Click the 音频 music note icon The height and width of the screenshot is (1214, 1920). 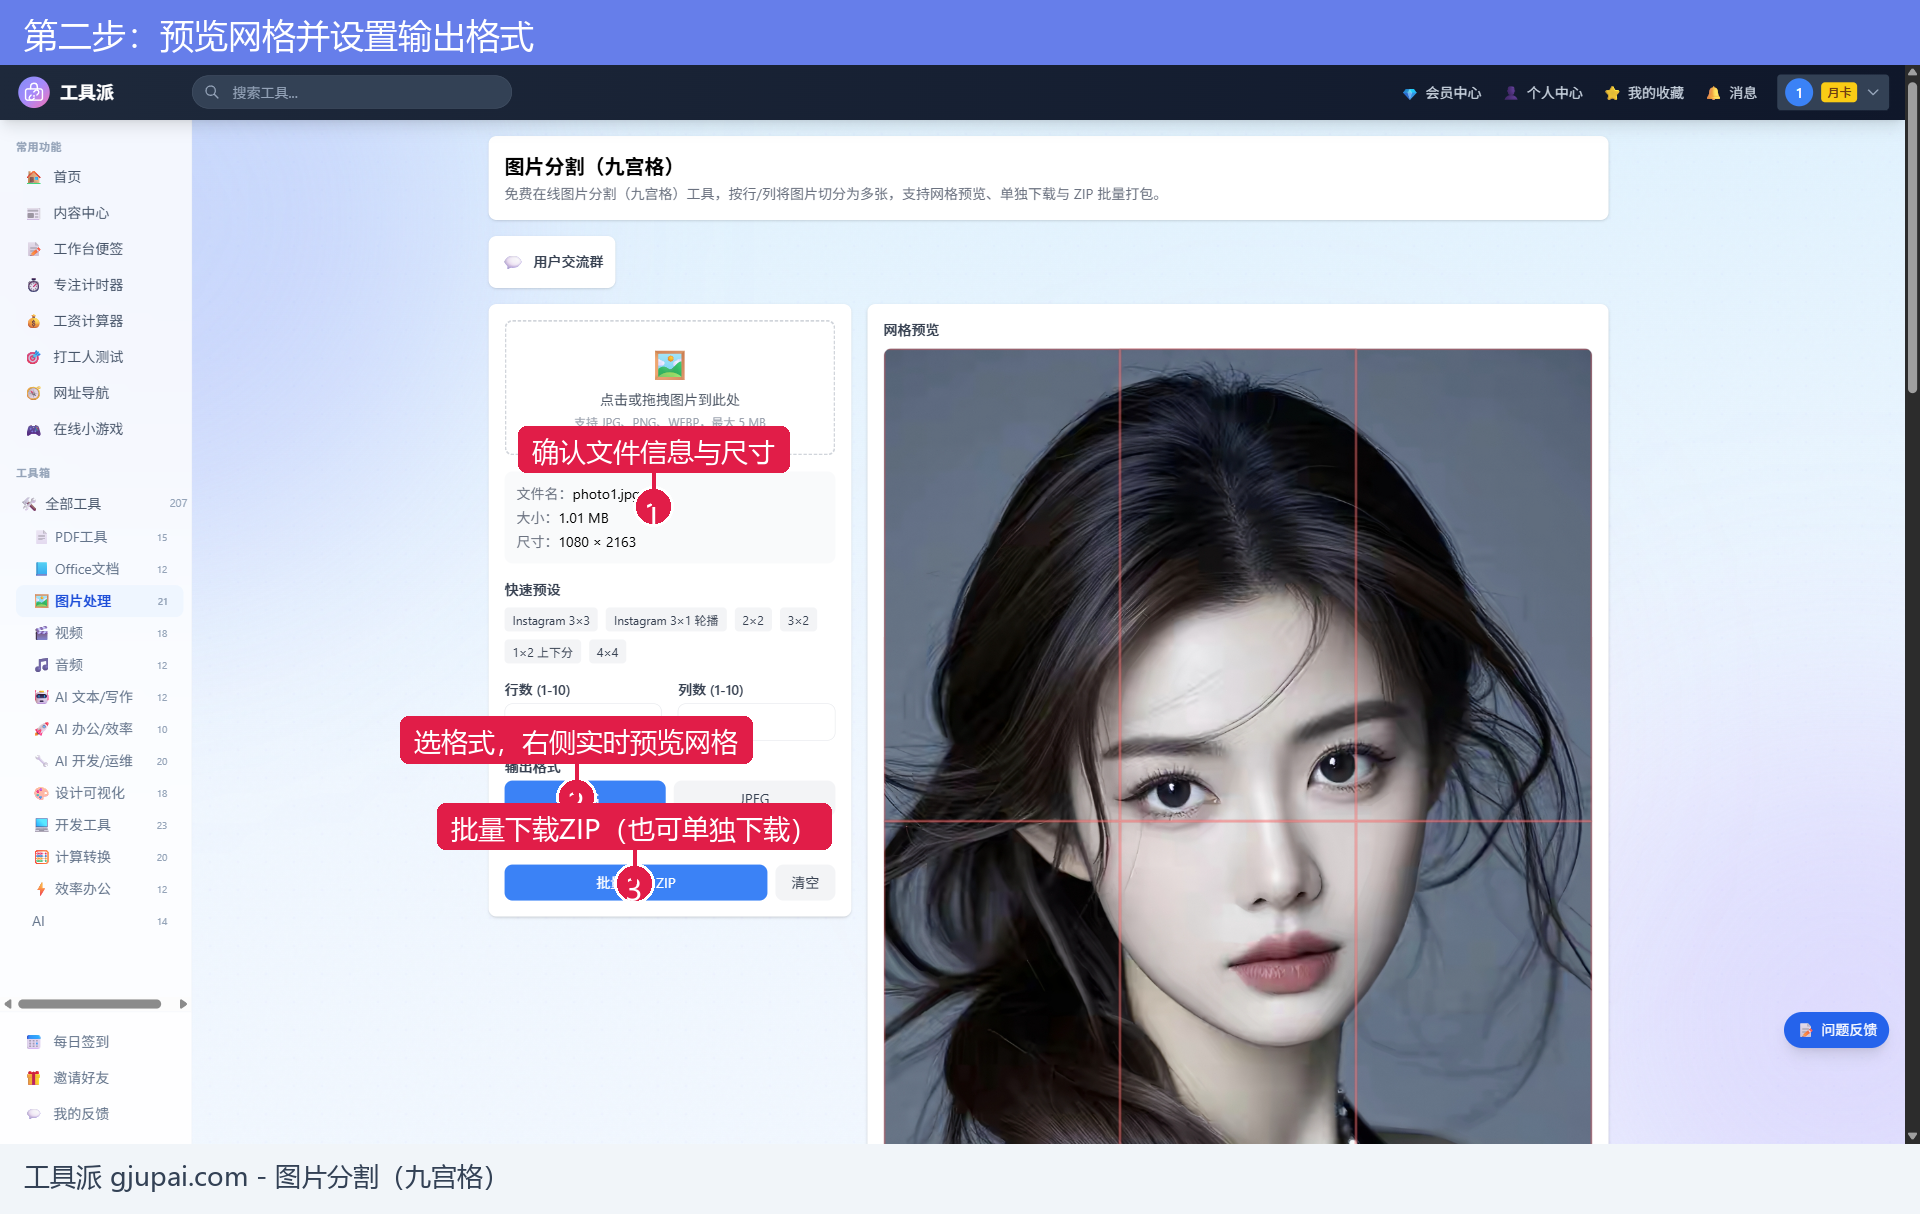tap(42, 665)
